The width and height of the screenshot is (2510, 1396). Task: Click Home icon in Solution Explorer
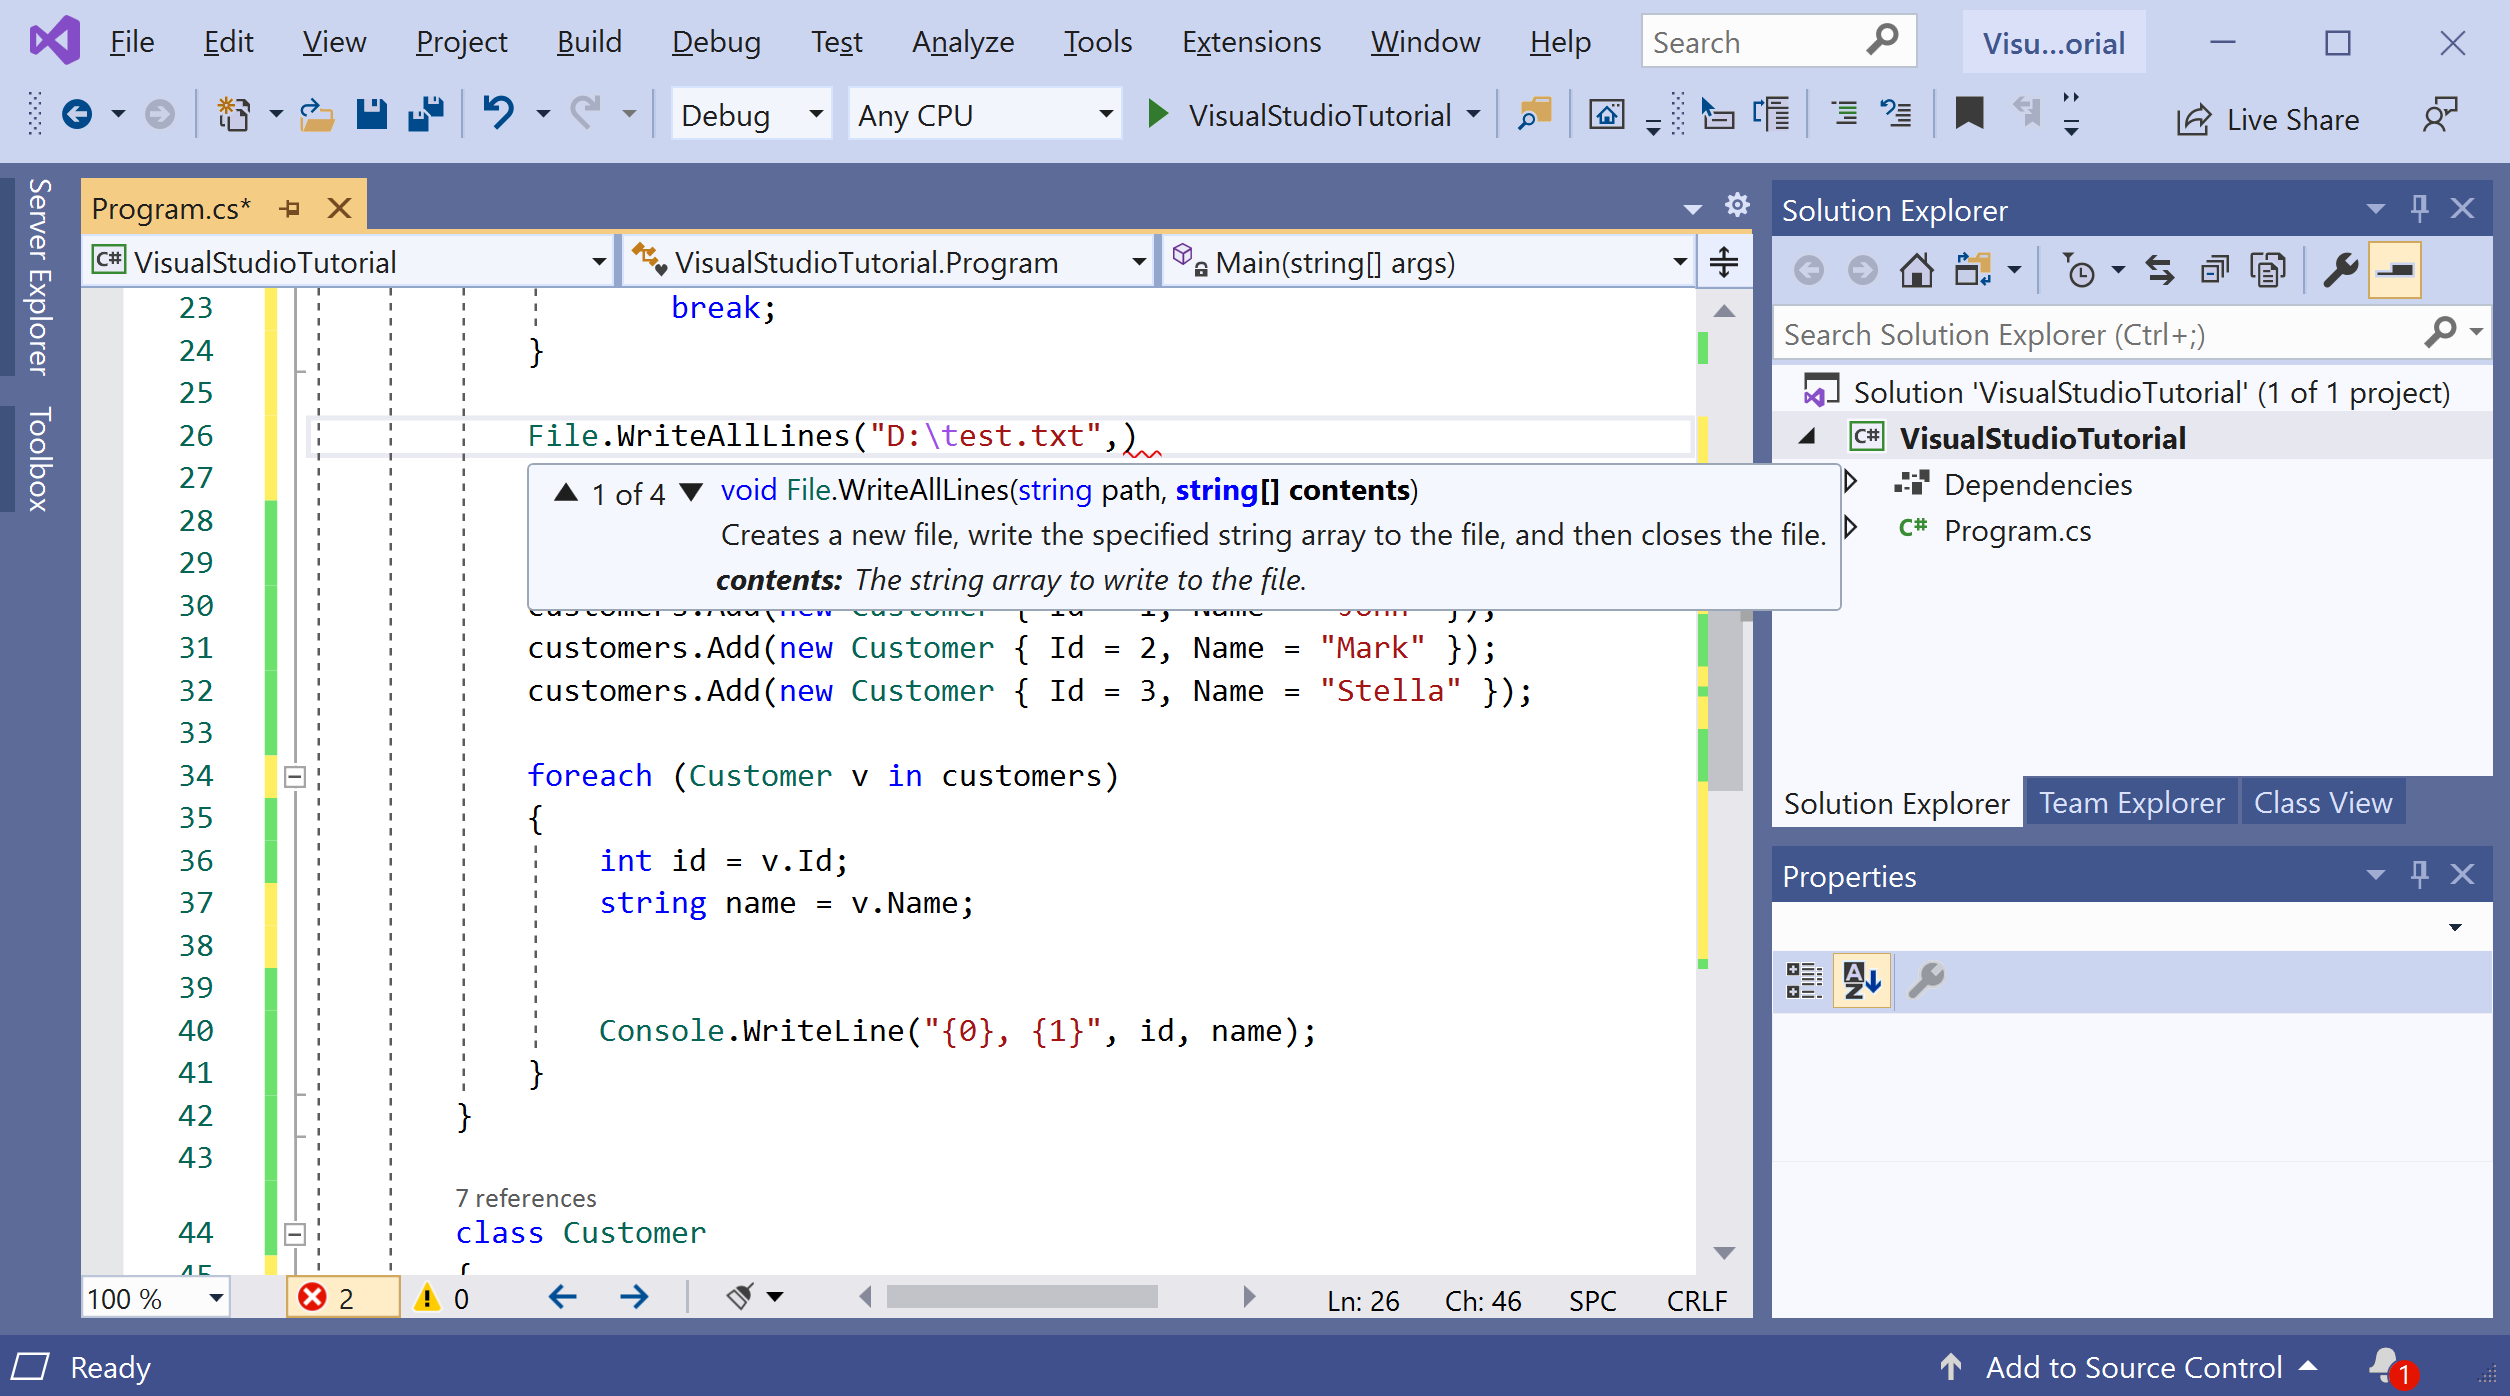point(1916,271)
